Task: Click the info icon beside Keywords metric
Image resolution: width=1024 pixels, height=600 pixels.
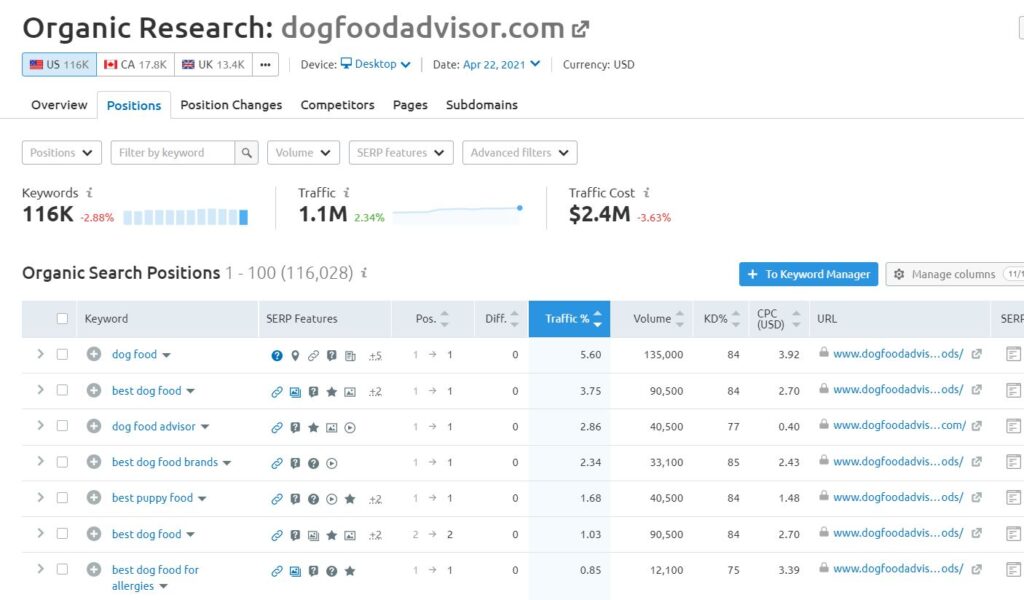Action: 90,193
